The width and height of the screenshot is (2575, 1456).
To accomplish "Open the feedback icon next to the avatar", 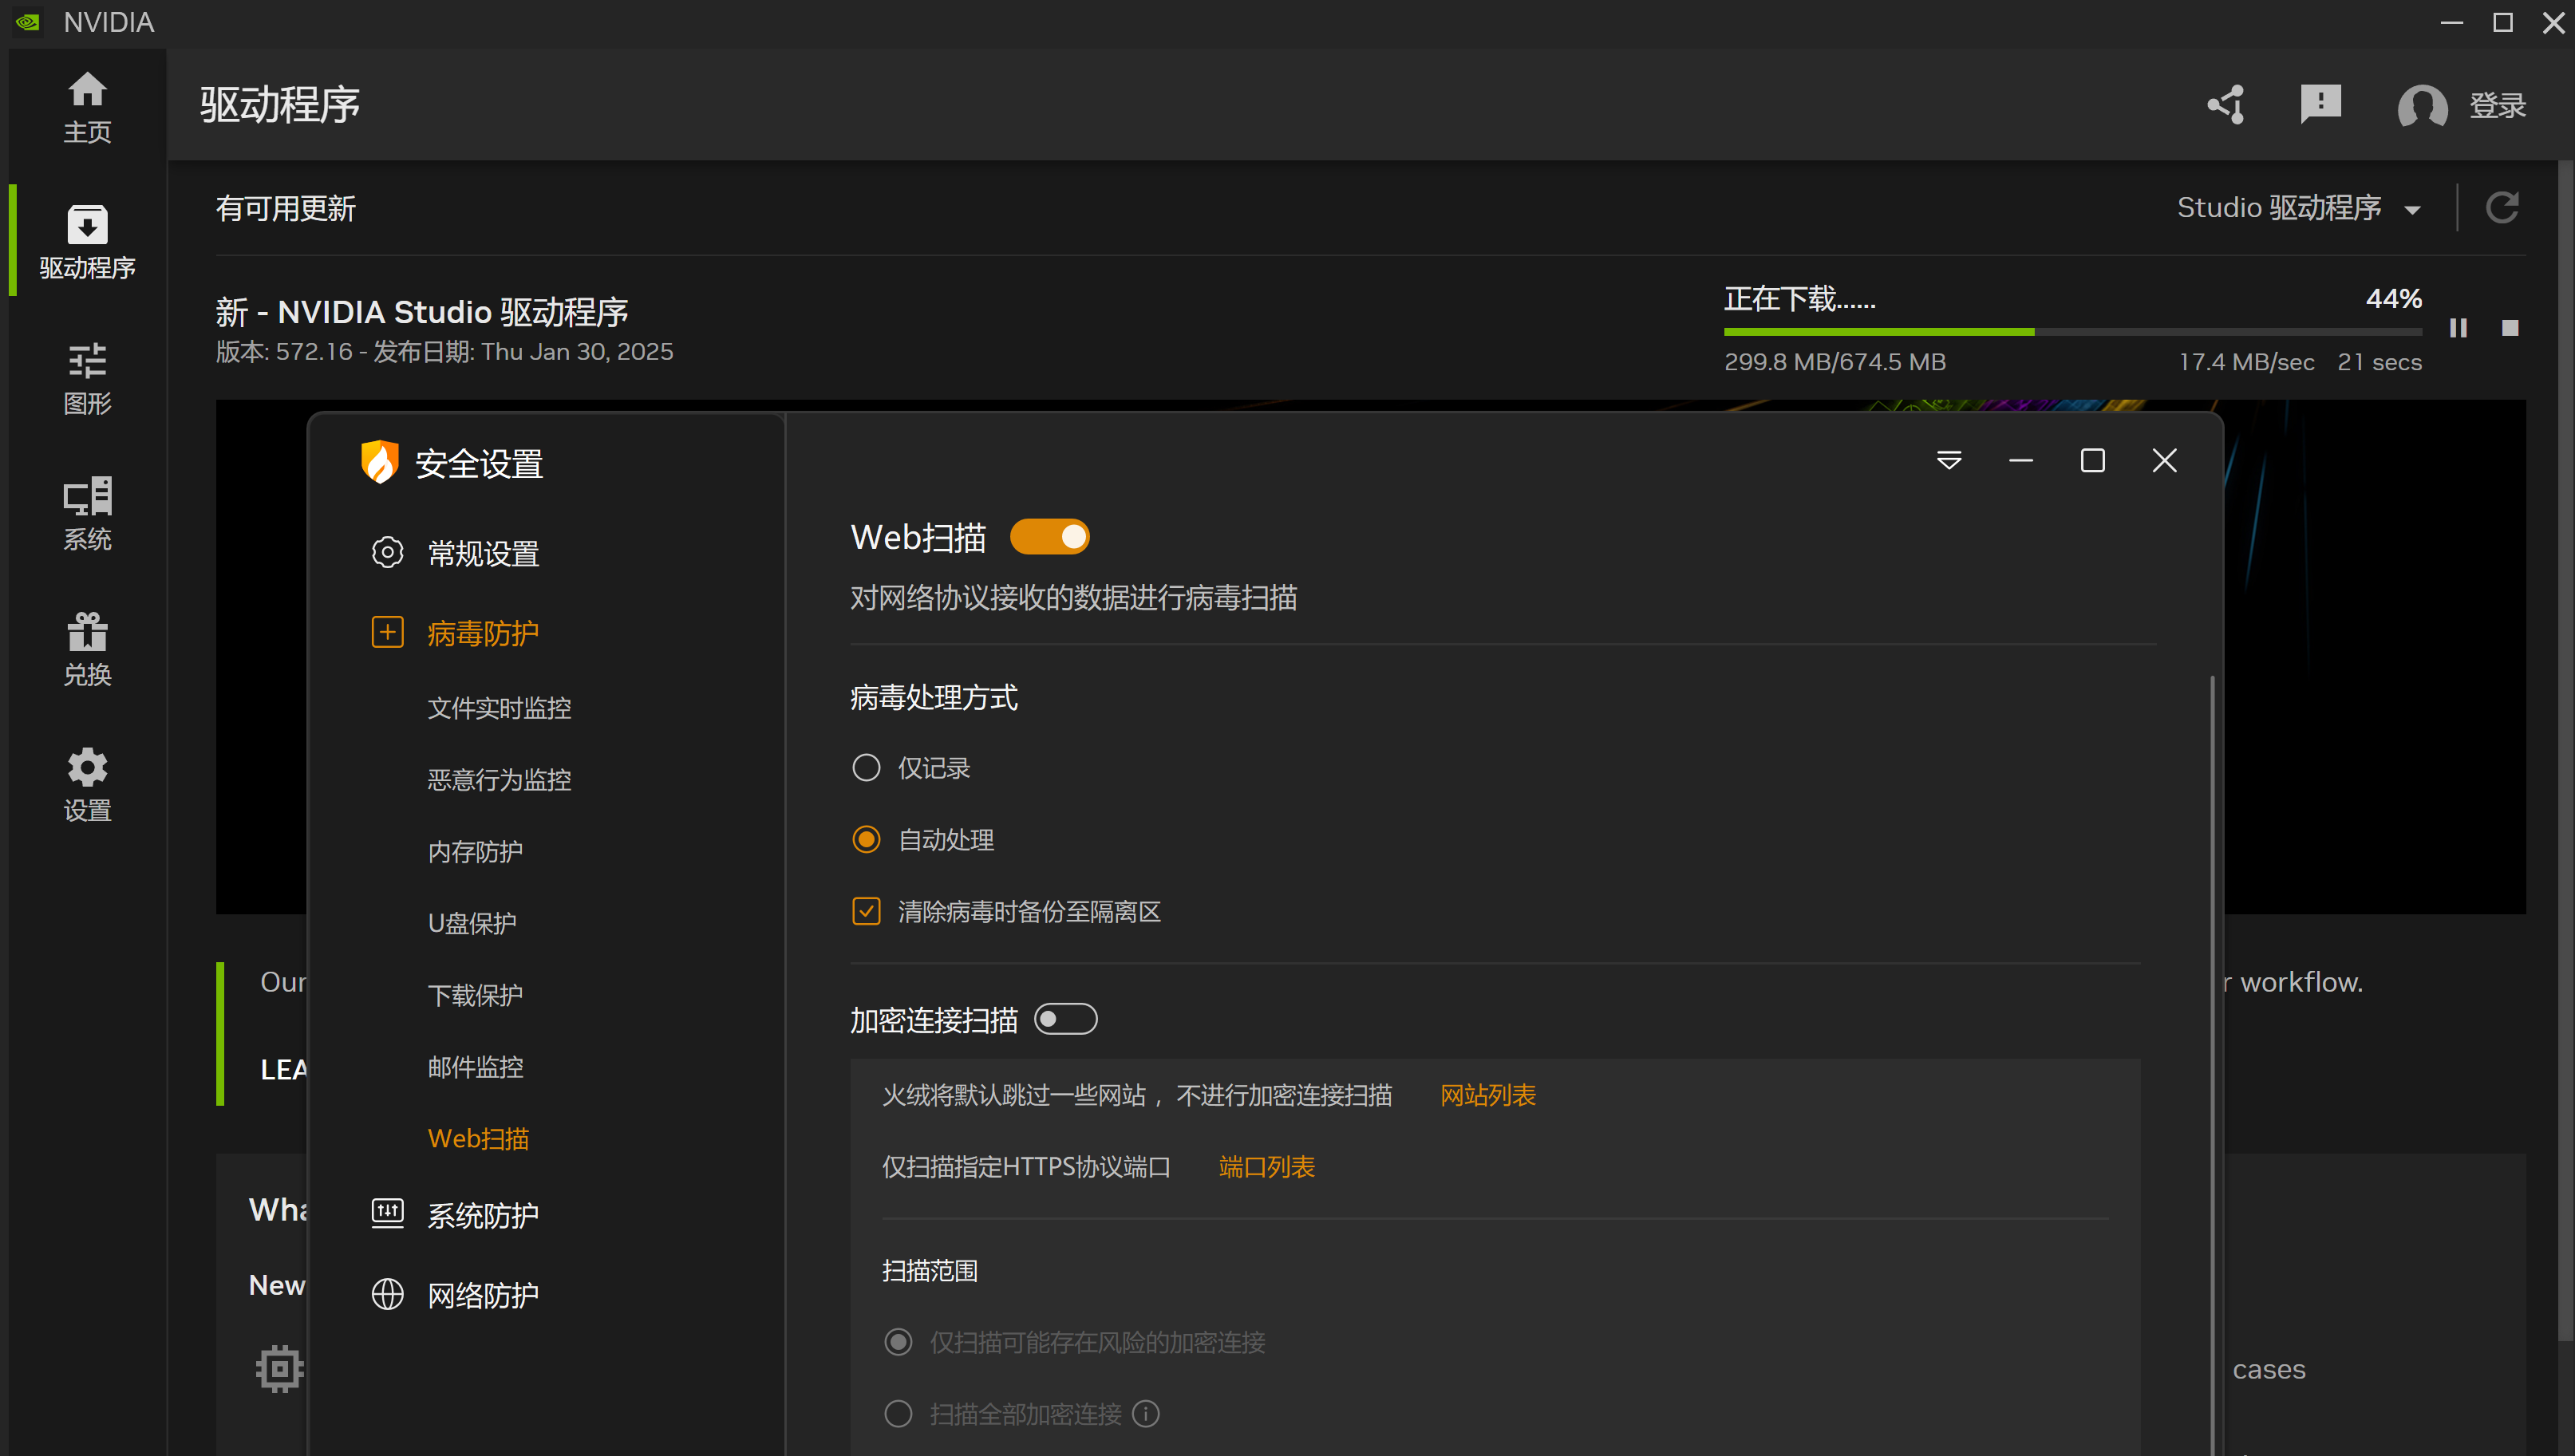I will (2321, 105).
